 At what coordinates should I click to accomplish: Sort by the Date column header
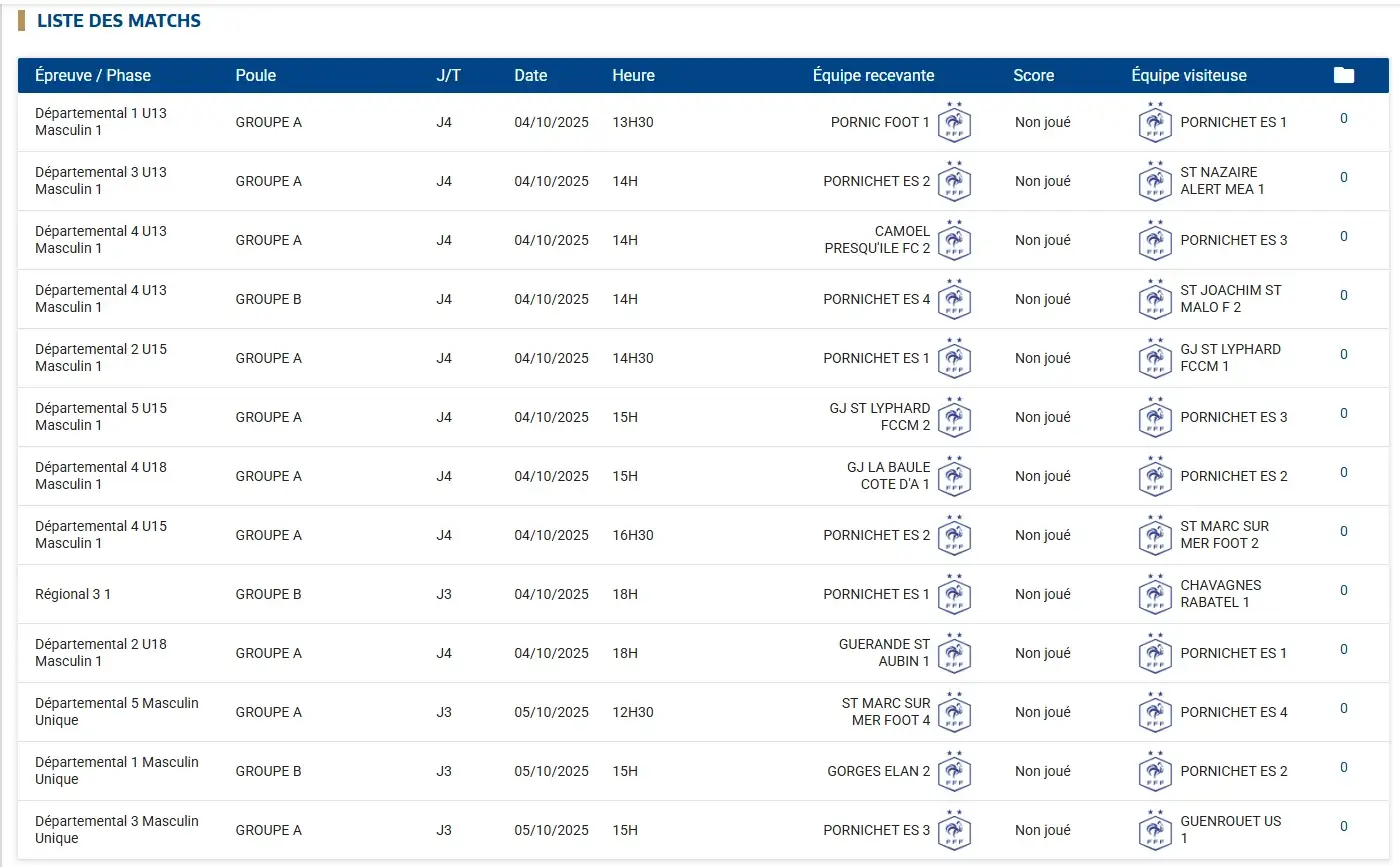tap(530, 76)
